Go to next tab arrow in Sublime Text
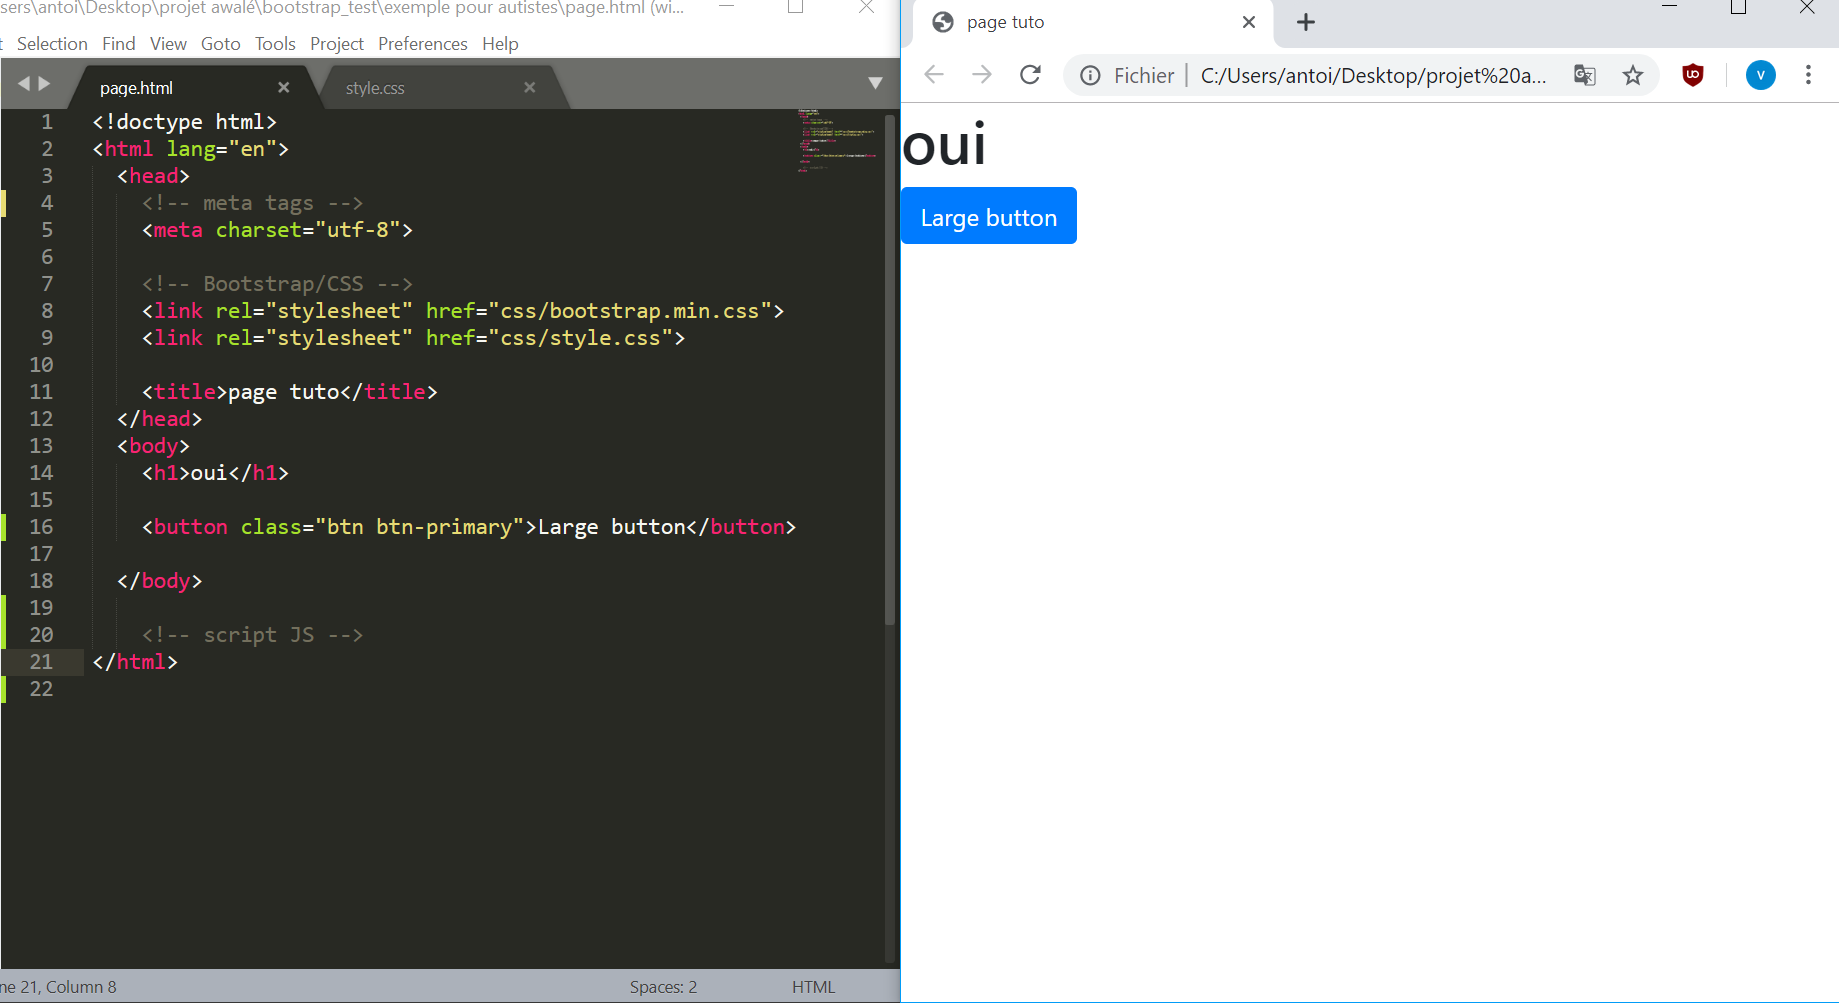This screenshot has height=1003, width=1839. [x=44, y=84]
